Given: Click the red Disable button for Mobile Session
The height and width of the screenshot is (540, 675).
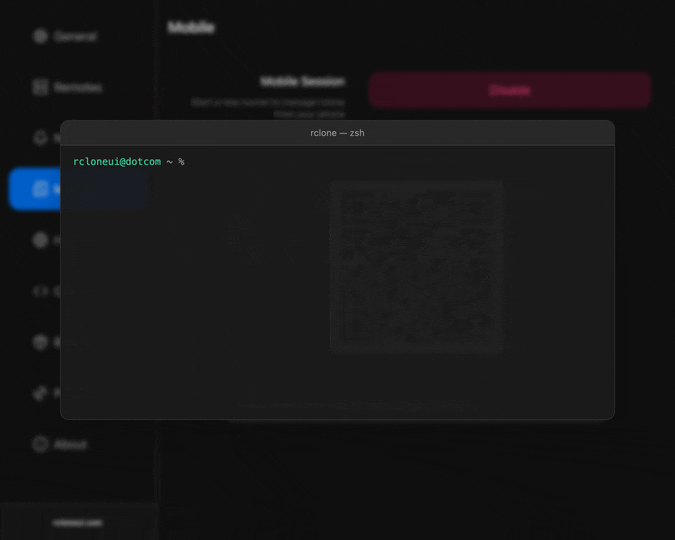Looking at the screenshot, I should 509,90.
